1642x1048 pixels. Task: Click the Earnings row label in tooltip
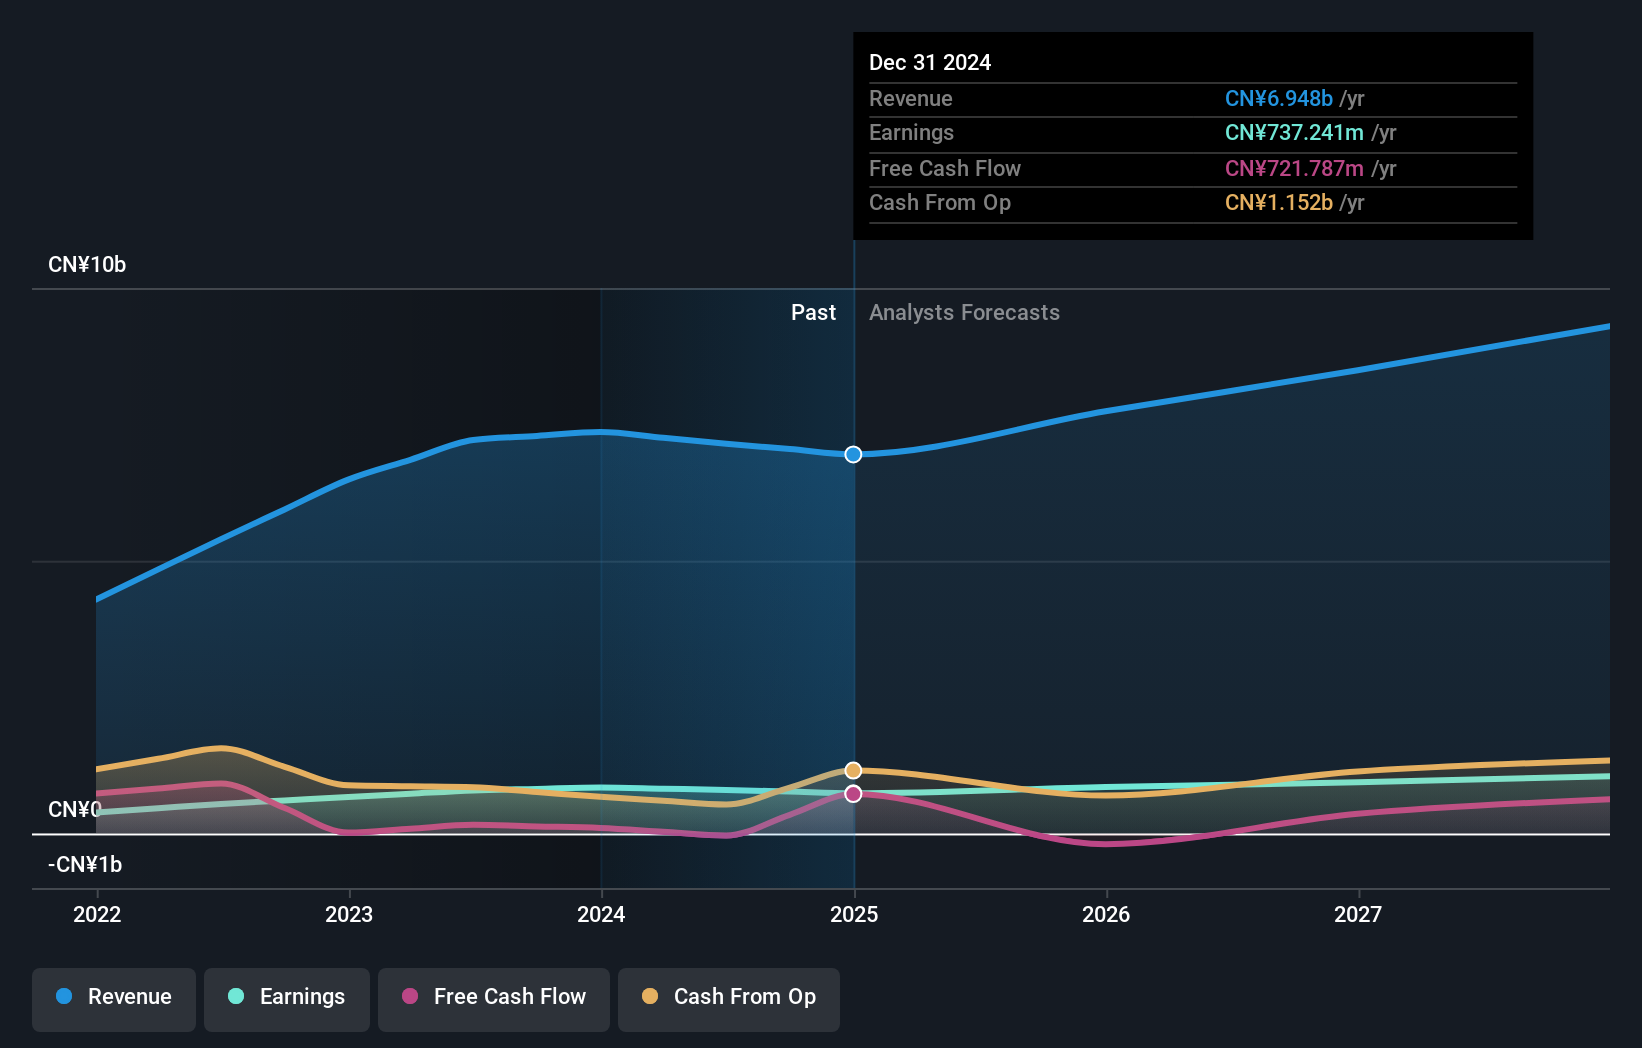pyautogui.click(x=911, y=133)
